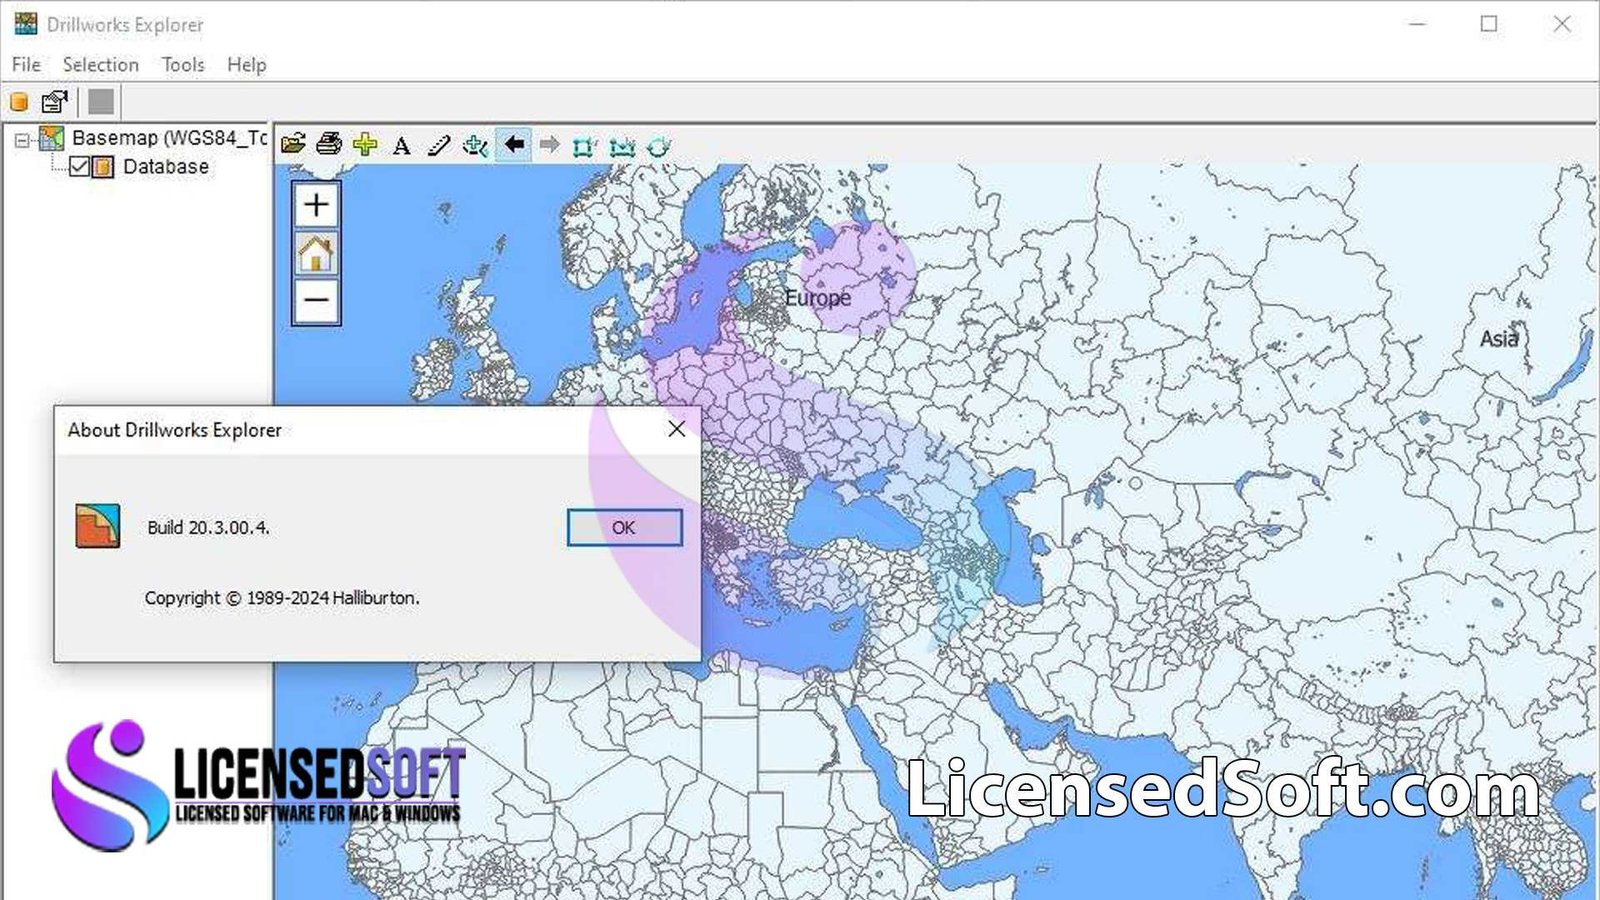Open the database connection icon on the left toolbar
Viewport: 1600px width, 900px height.
(x=18, y=101)
